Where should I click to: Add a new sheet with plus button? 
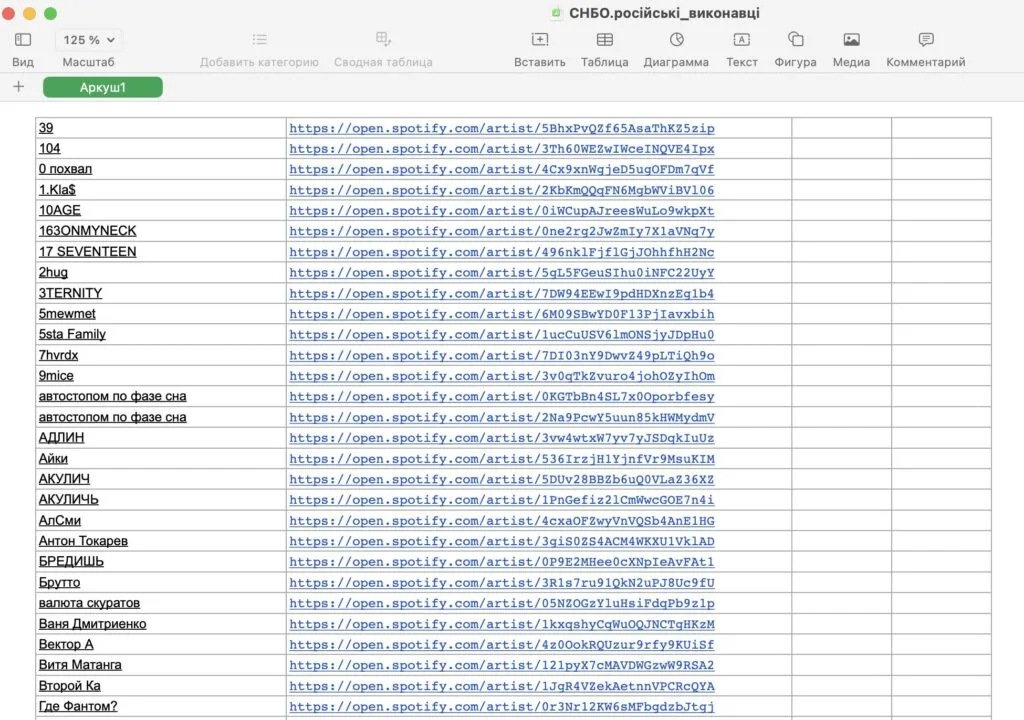(18, 87)
